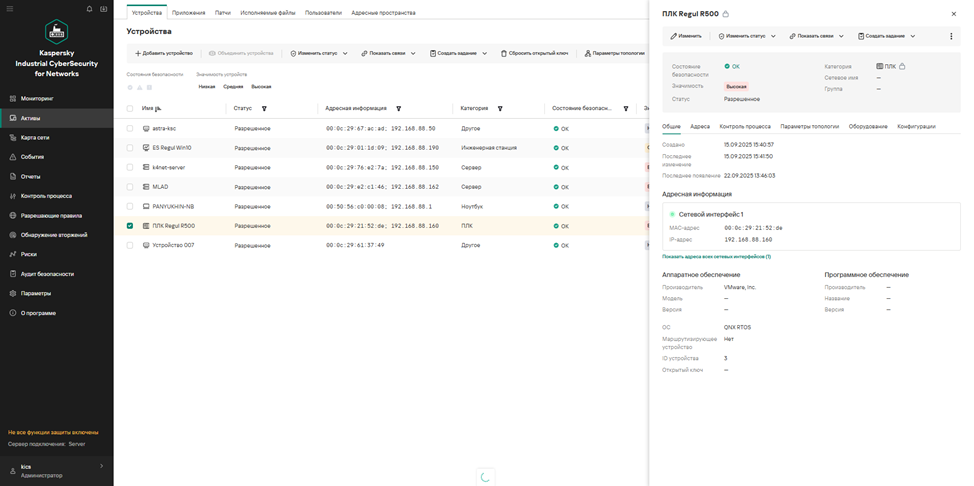
Task: Switch to Адресные пространства tab
Action: [x=383, y=12]
